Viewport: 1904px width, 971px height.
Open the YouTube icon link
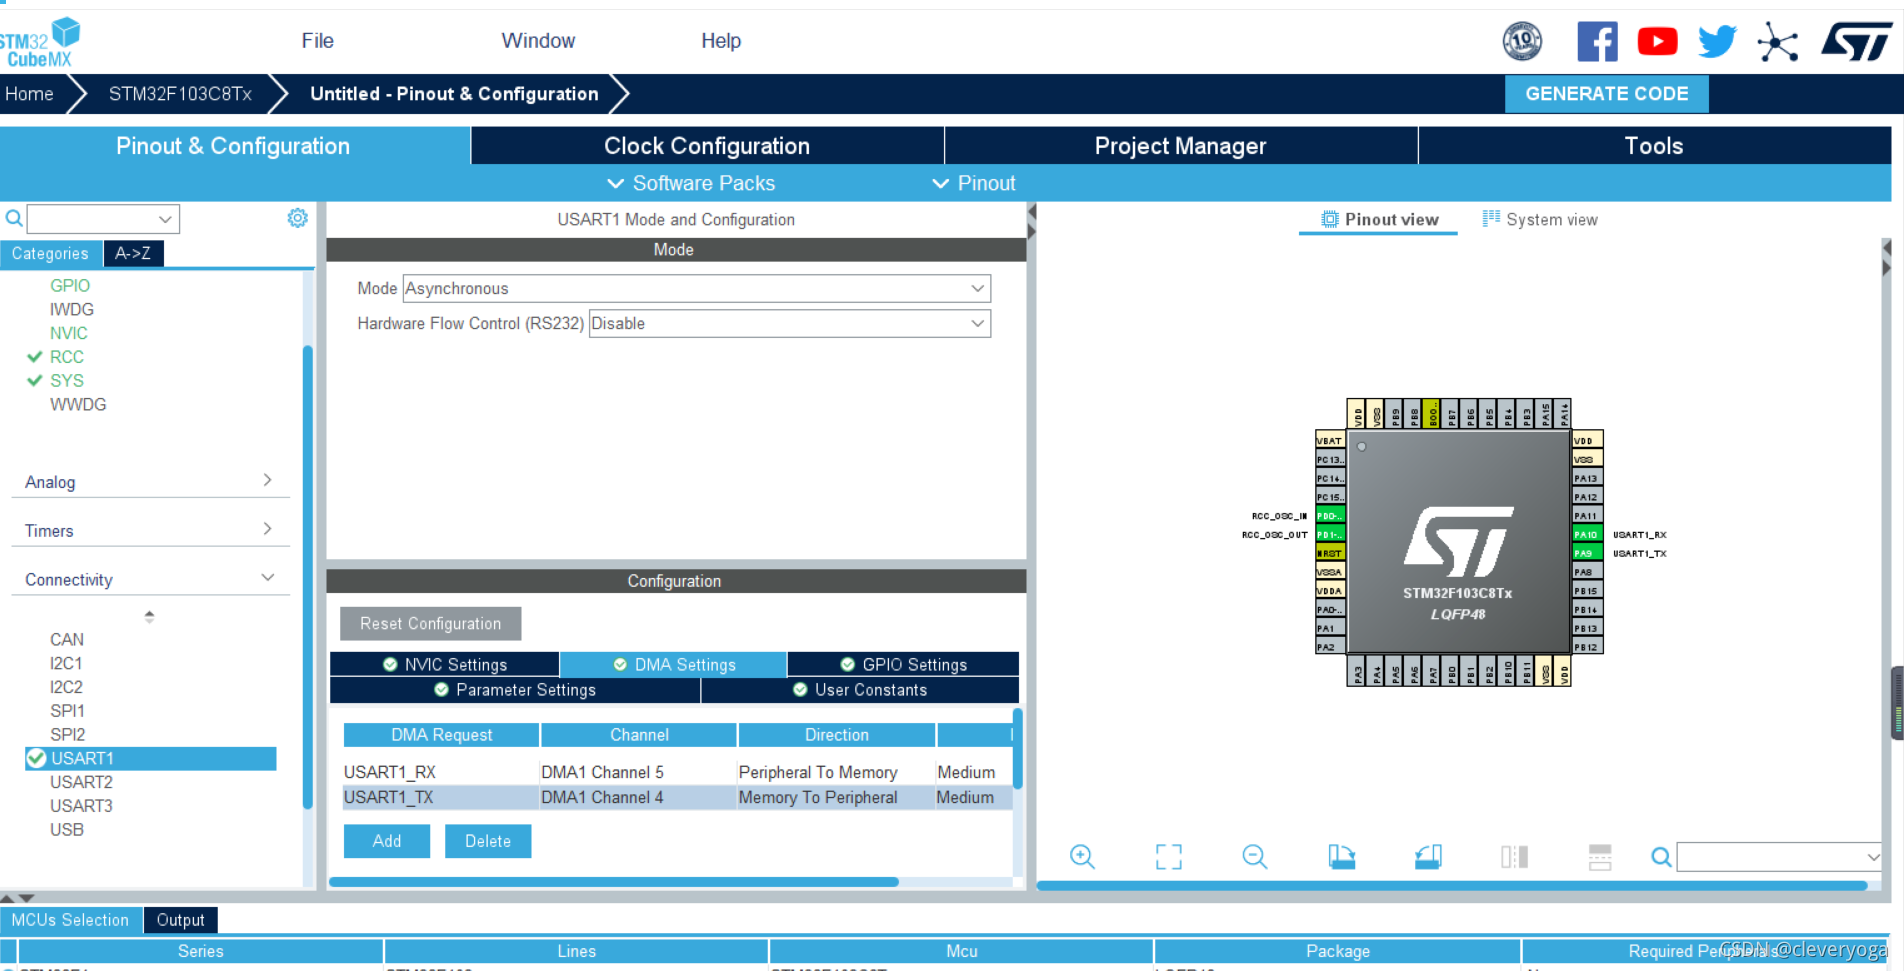pos(1657,41)
